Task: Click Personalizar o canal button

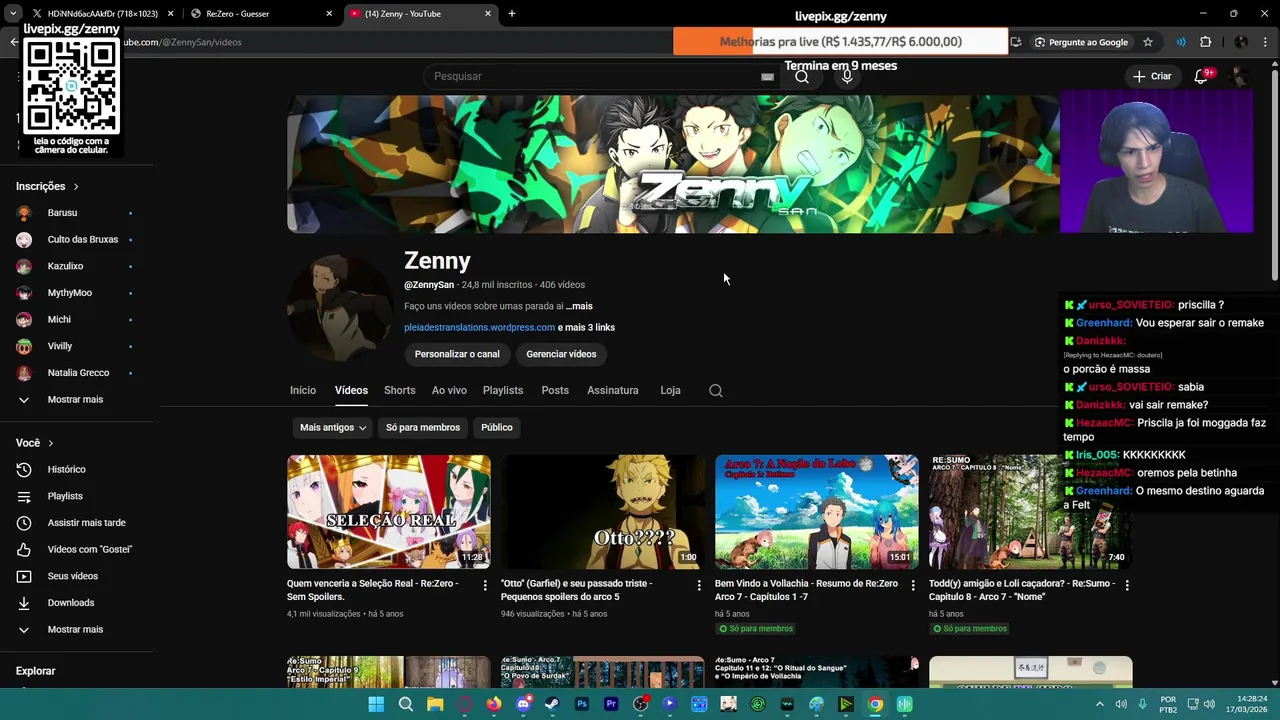Action: point(457,354)
